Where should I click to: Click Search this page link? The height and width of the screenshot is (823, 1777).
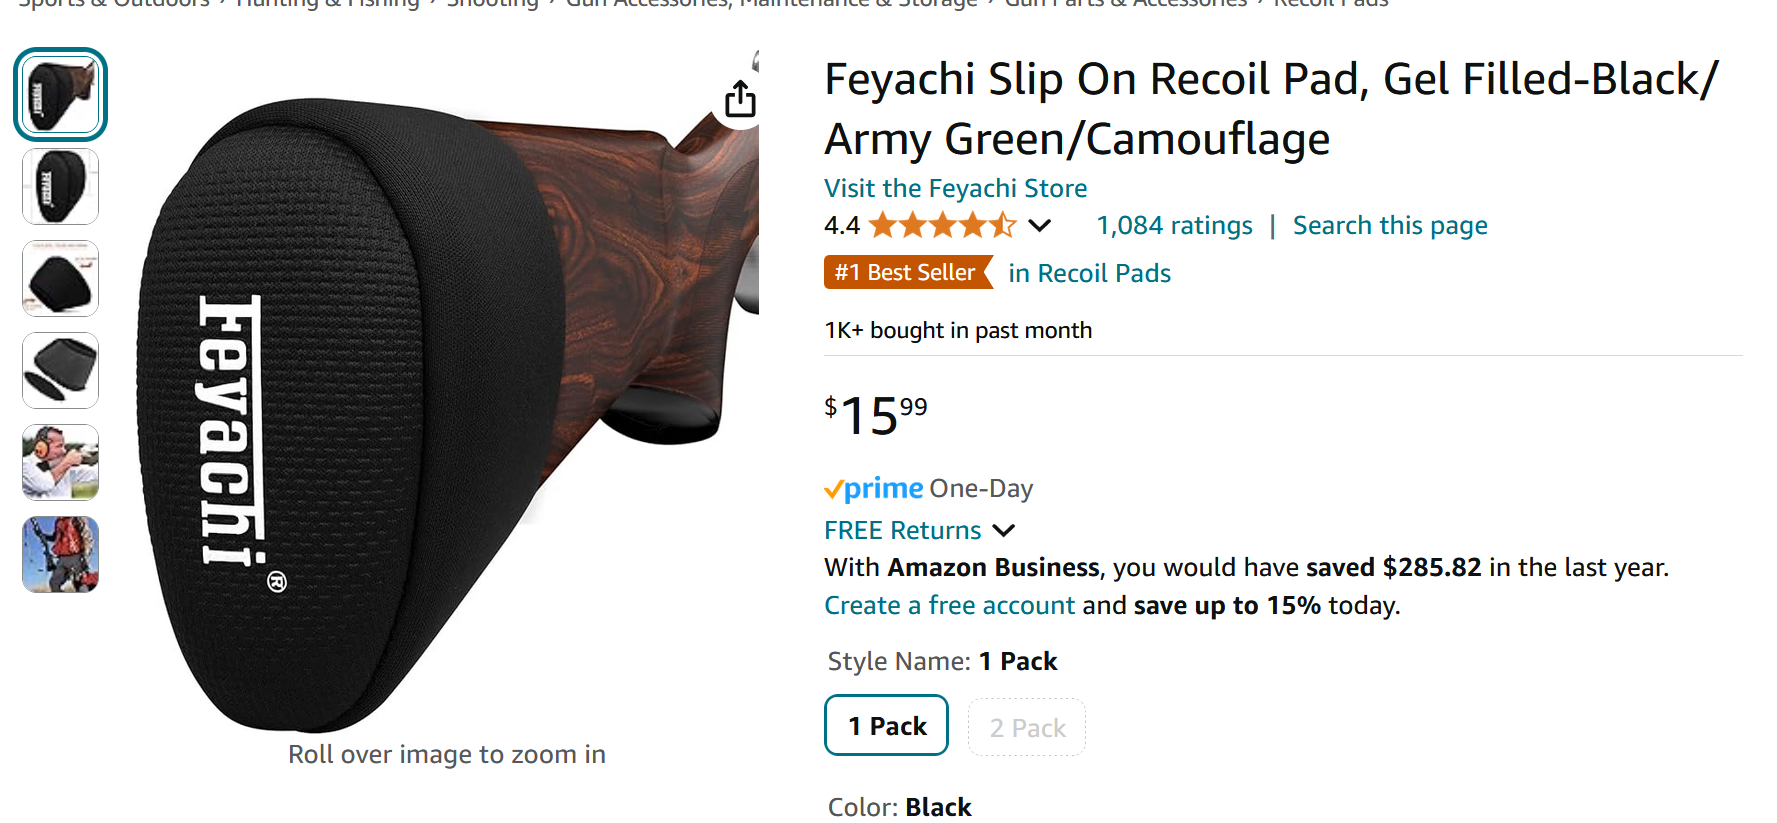[1390, 226]
